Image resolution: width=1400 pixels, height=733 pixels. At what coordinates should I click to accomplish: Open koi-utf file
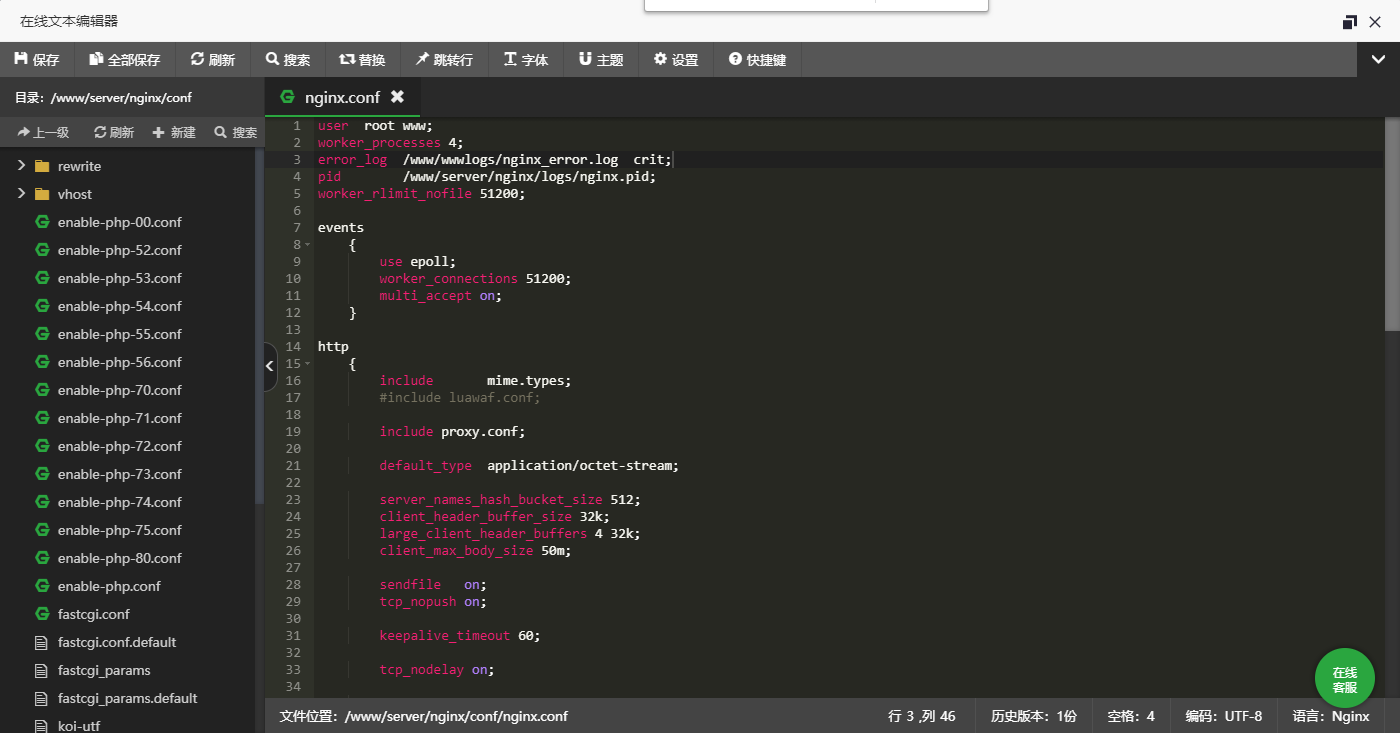point(78,726)
